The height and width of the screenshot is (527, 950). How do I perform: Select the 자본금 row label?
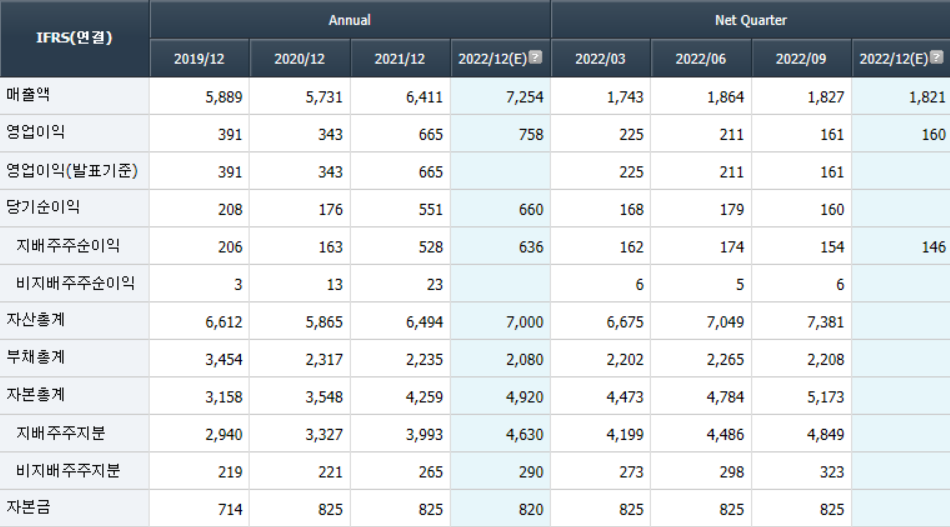pyautogui.click(x=28, y=508)
